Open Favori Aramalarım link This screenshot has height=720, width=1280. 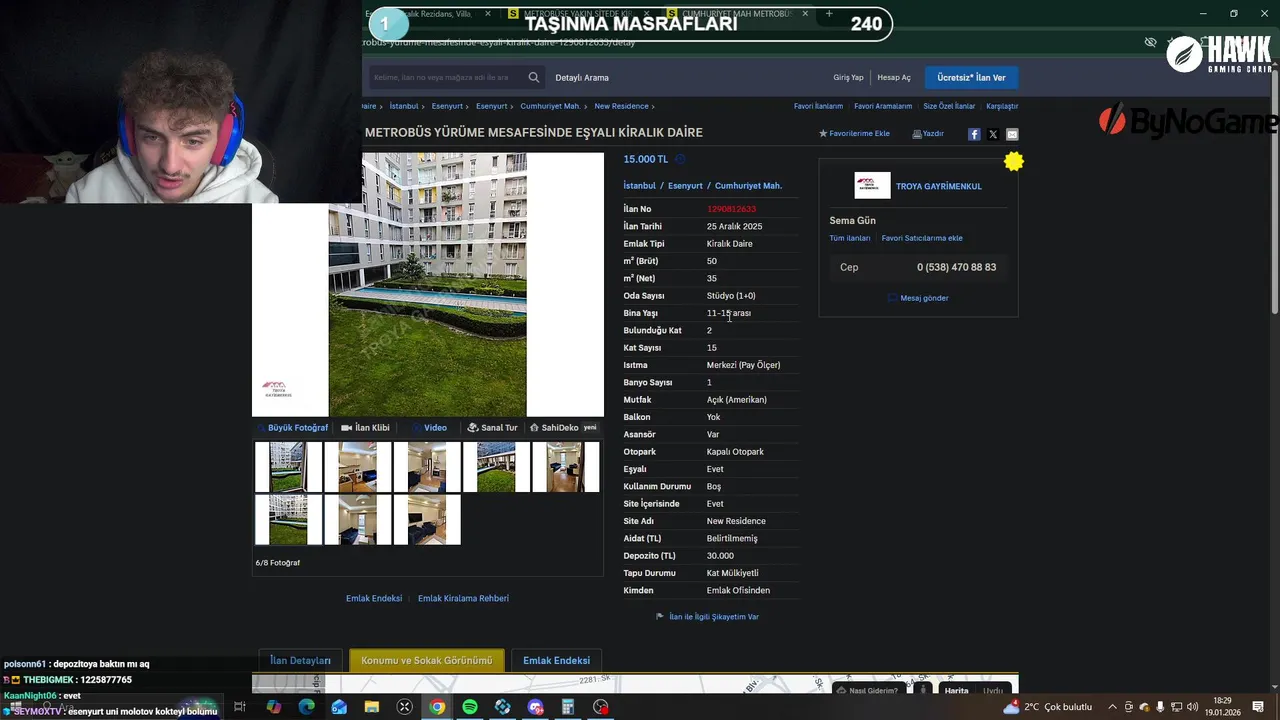[x=883, y=106]
